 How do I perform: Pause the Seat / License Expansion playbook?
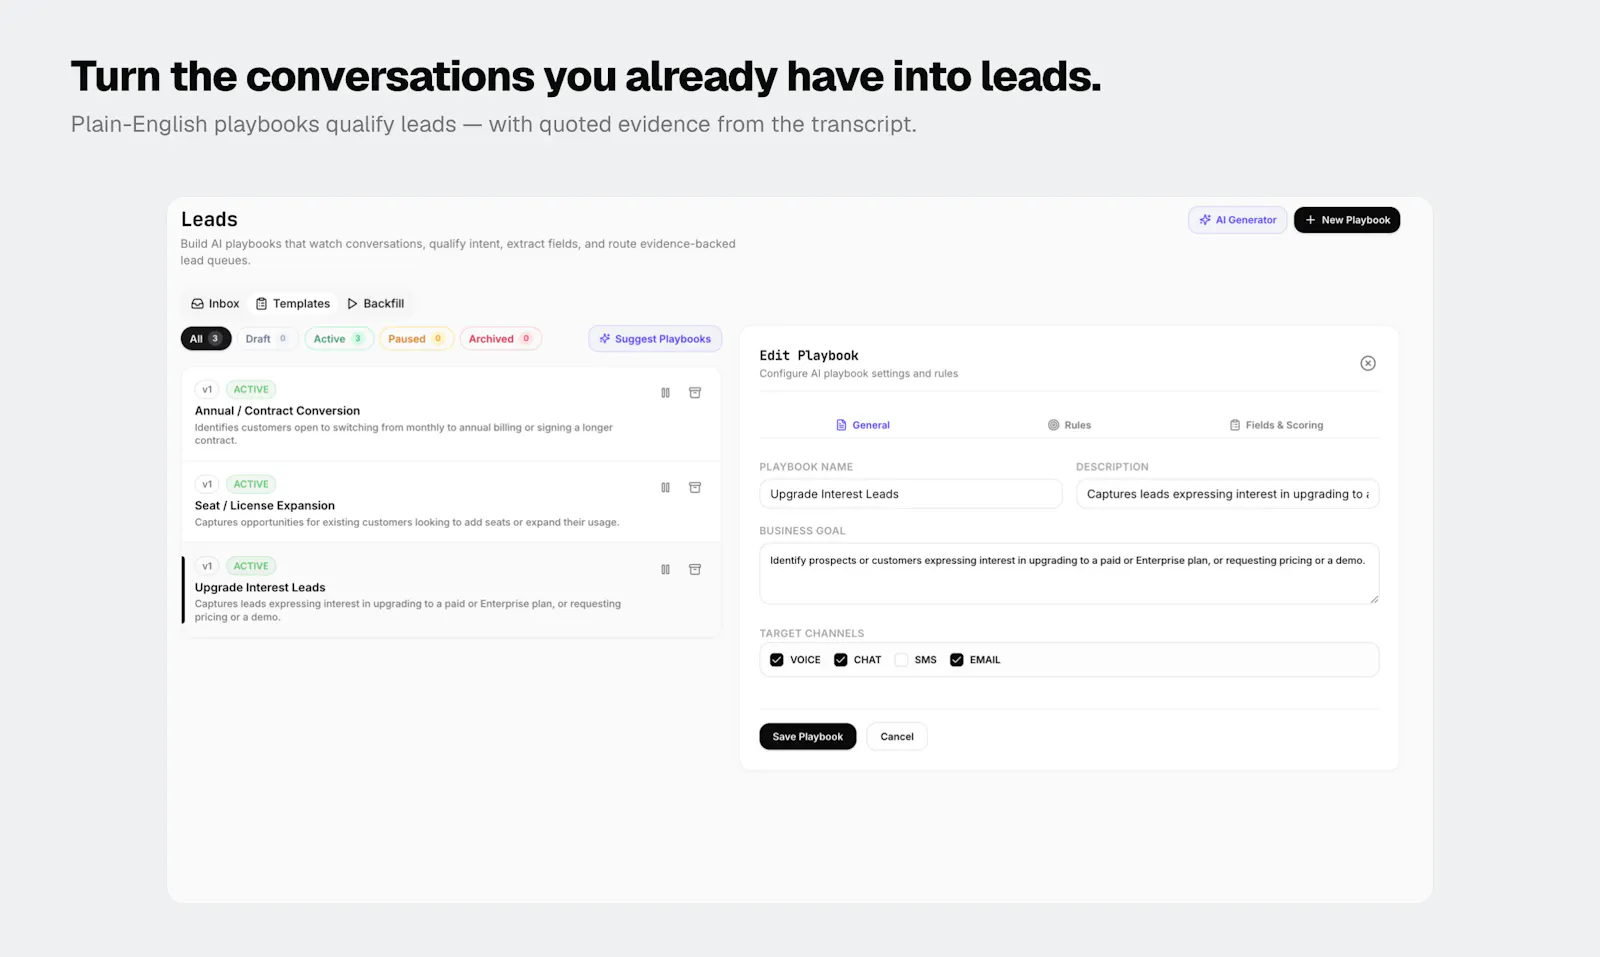click(665, 487)
